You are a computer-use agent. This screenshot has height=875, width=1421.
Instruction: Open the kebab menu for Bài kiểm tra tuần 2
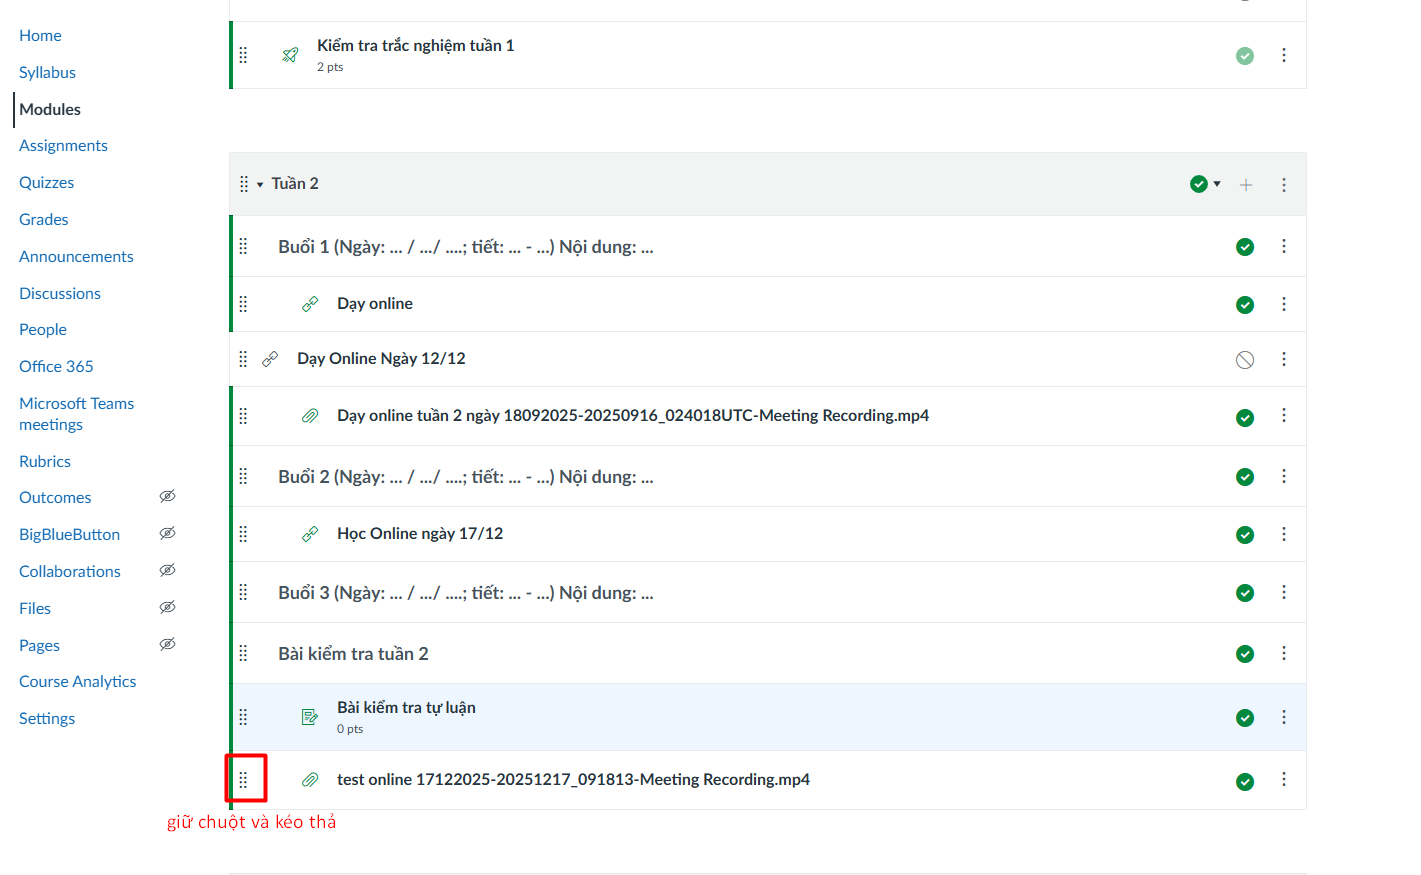pos(1284,653)
